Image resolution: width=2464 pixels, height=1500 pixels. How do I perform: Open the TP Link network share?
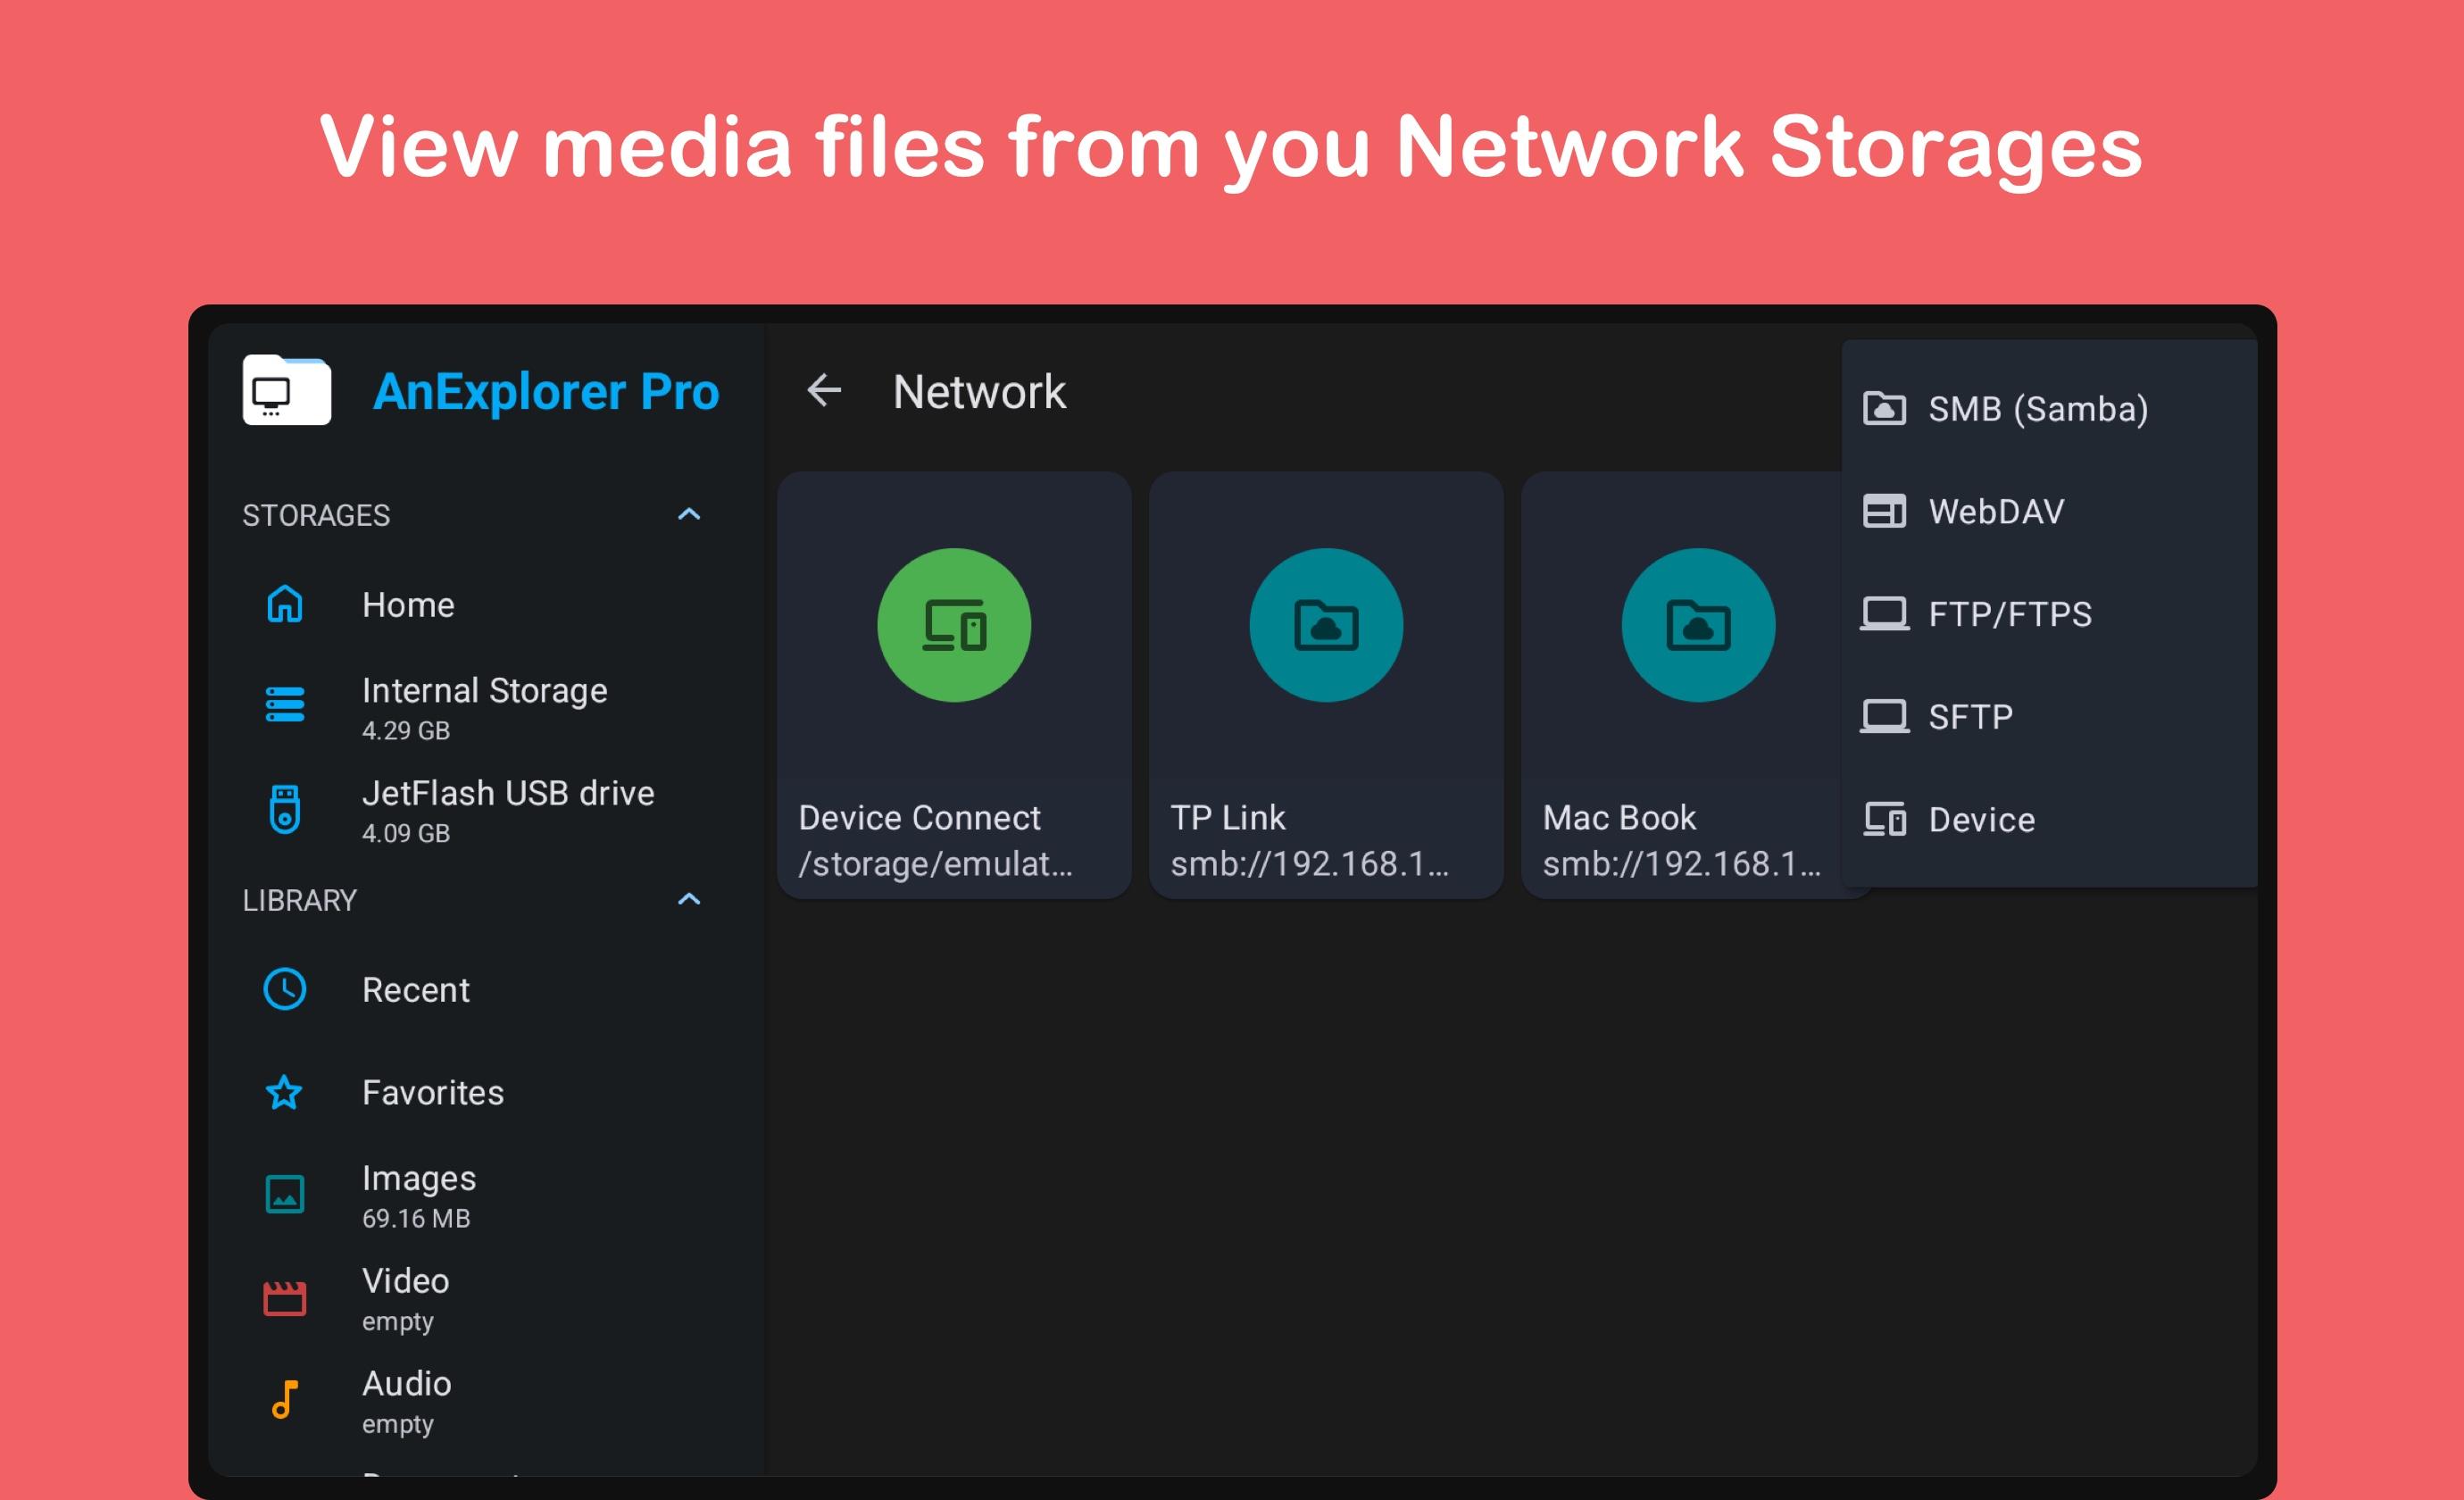1326,686
